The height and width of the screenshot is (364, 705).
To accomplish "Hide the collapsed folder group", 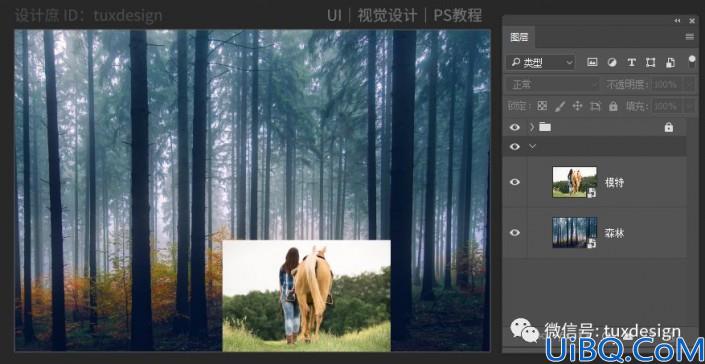I will 514,127.
